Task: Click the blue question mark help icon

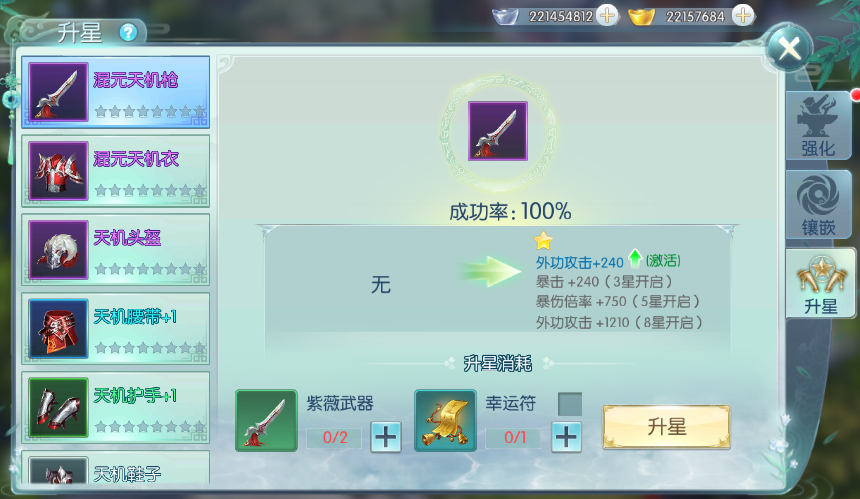Action: pyautogui.click(x=128, y=33)
